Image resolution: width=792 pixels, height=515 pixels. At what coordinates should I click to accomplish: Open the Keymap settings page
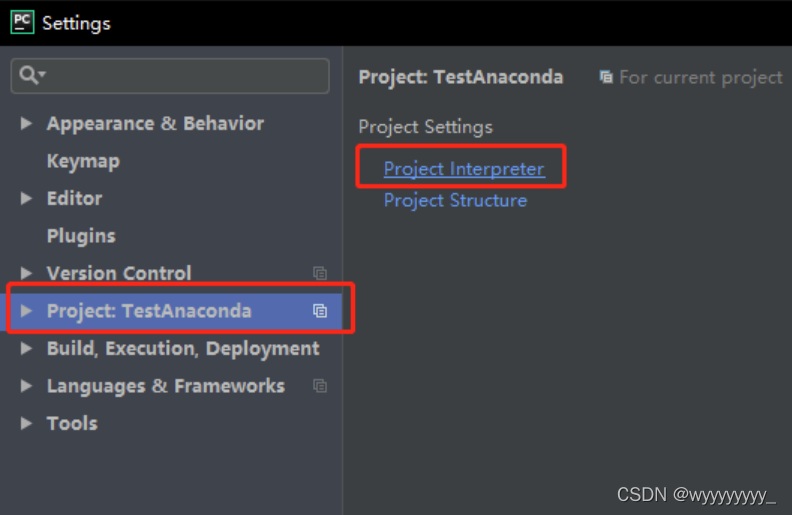click(83, 161)
